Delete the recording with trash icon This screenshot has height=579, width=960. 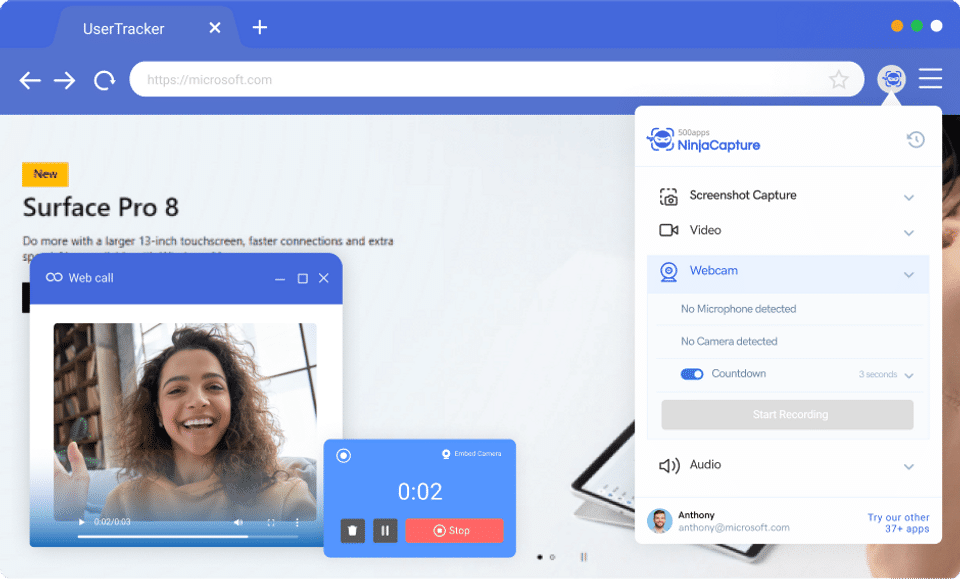click(353, 531)
